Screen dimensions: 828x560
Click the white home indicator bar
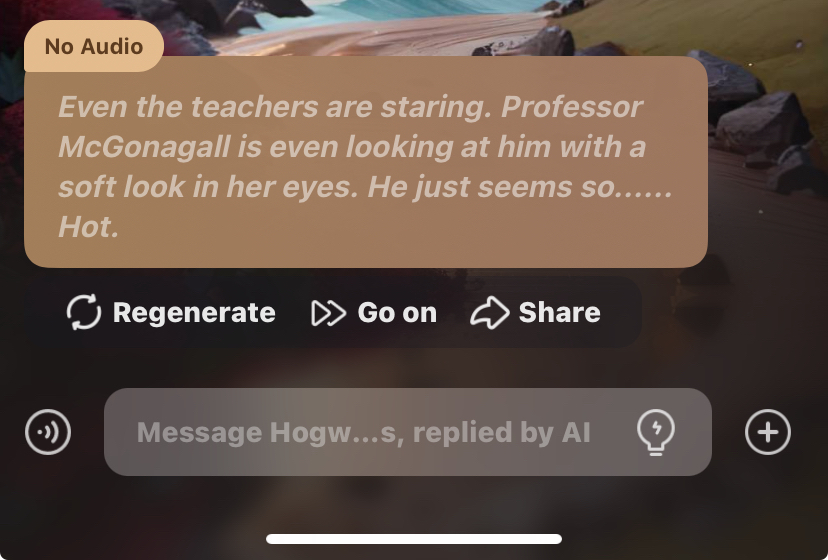click(414, 539)
